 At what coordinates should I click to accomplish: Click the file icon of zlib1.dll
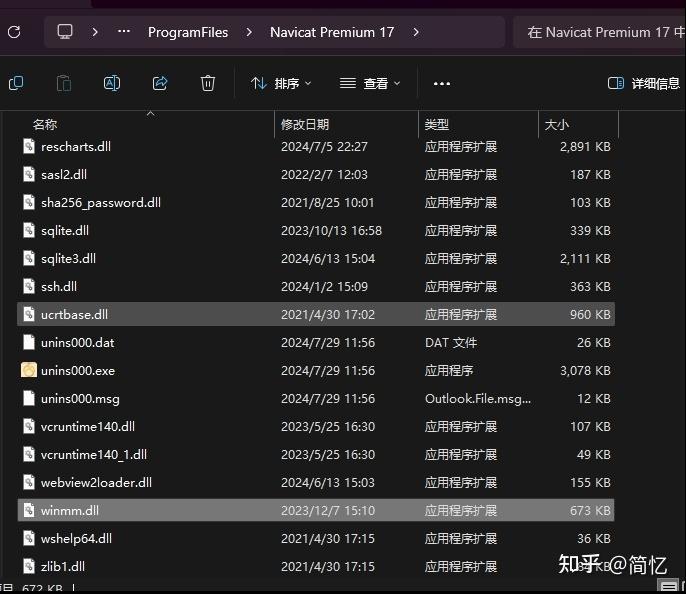29,566
